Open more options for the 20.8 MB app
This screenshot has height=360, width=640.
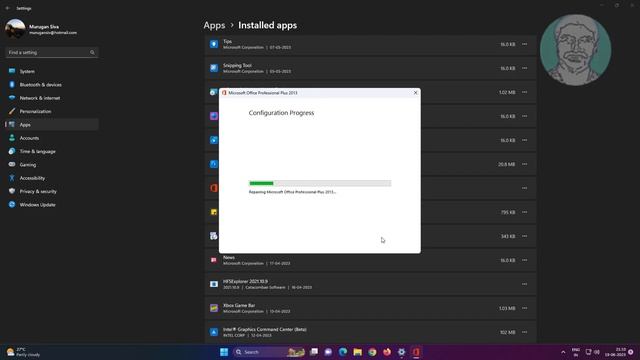point(524,164)
